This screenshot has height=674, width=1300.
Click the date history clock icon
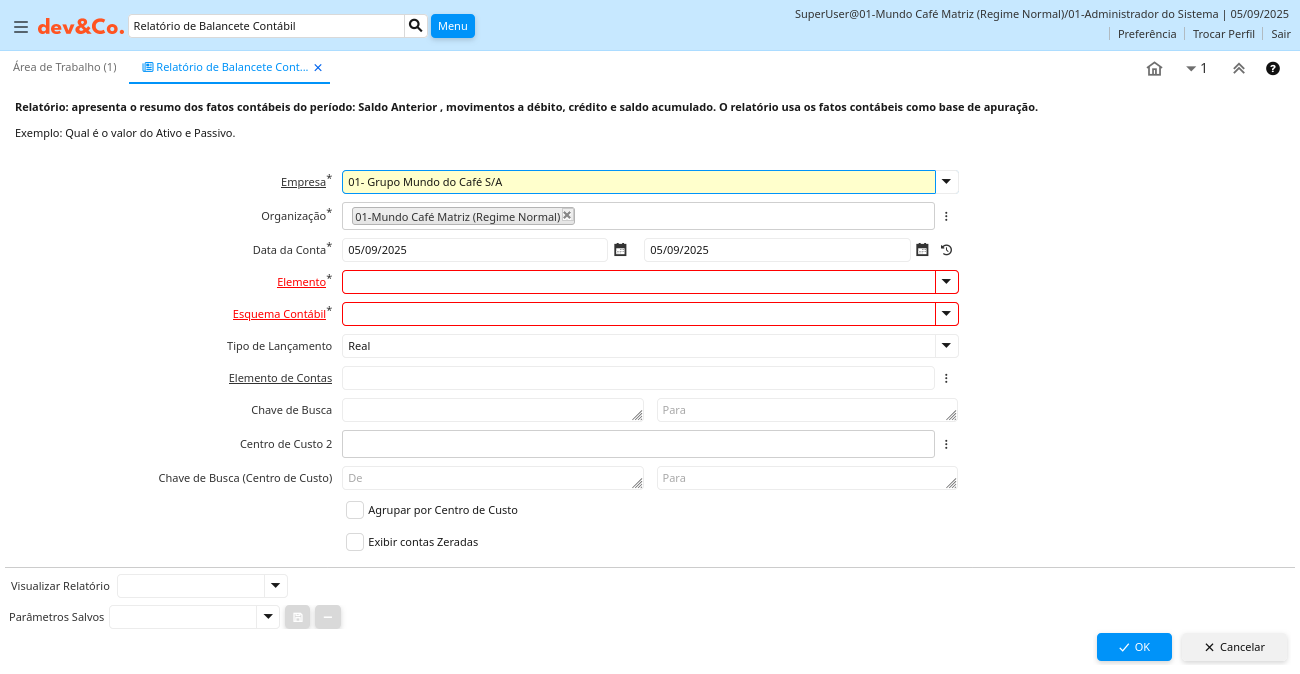tap(946, 250)
